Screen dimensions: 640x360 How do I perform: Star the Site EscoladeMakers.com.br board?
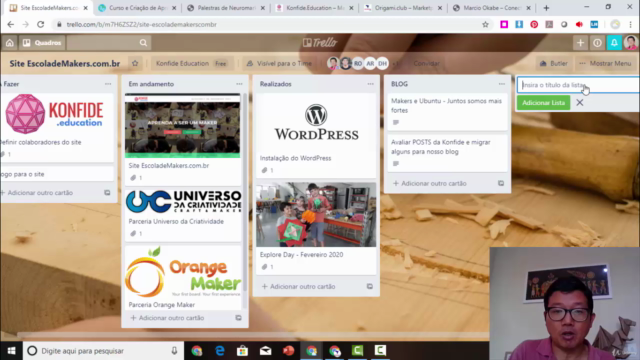coord(135,63)
